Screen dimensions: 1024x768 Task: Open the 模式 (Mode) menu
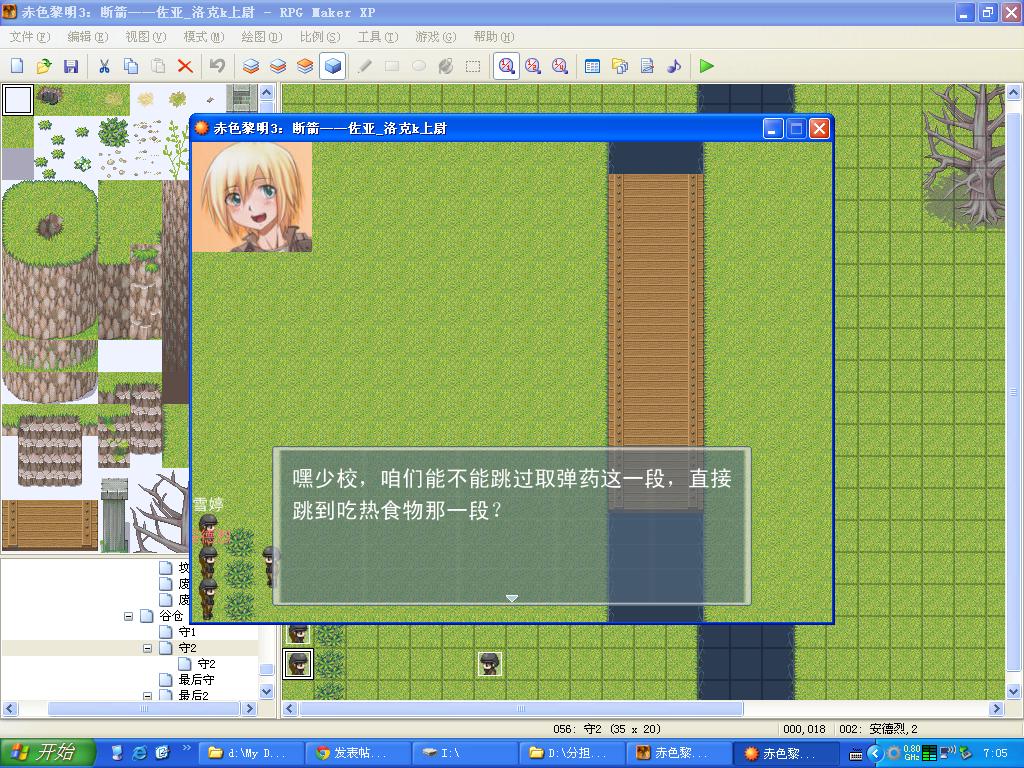(x=204, y=37)
